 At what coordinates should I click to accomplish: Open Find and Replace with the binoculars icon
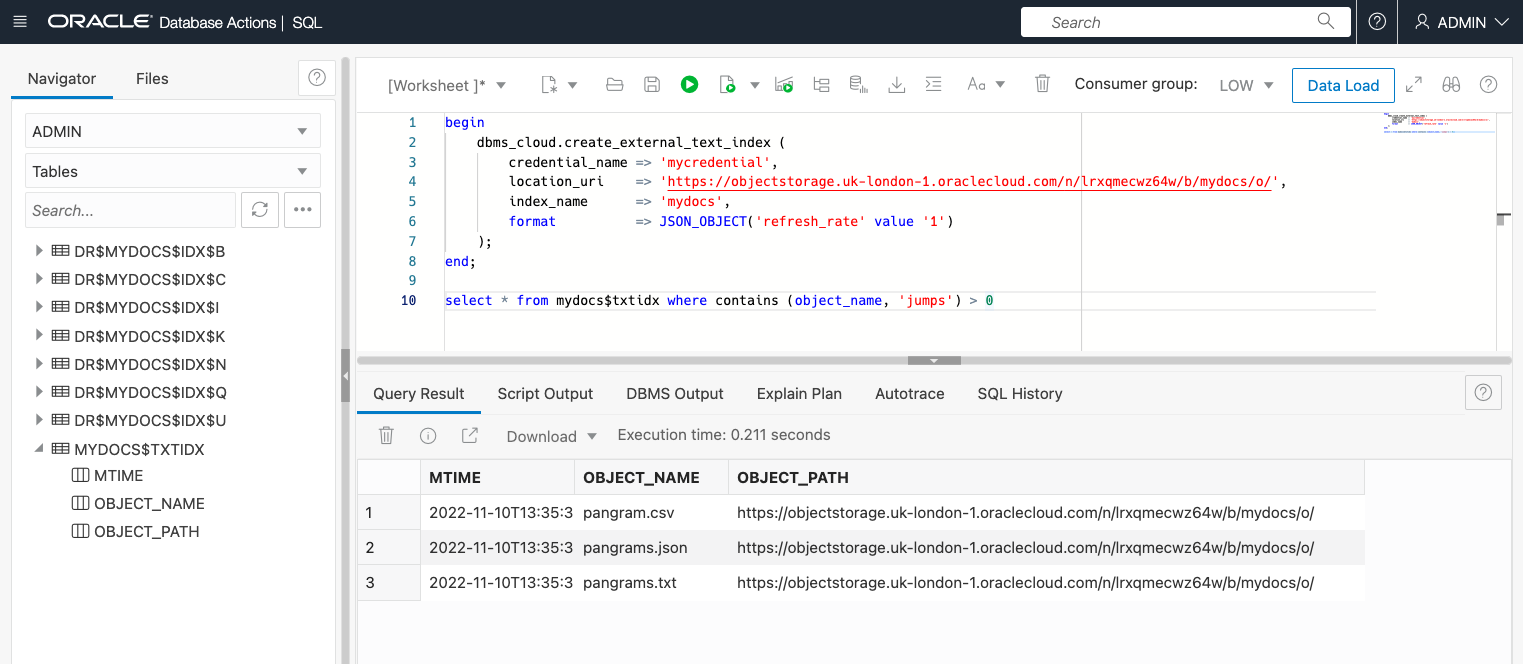1451,84
